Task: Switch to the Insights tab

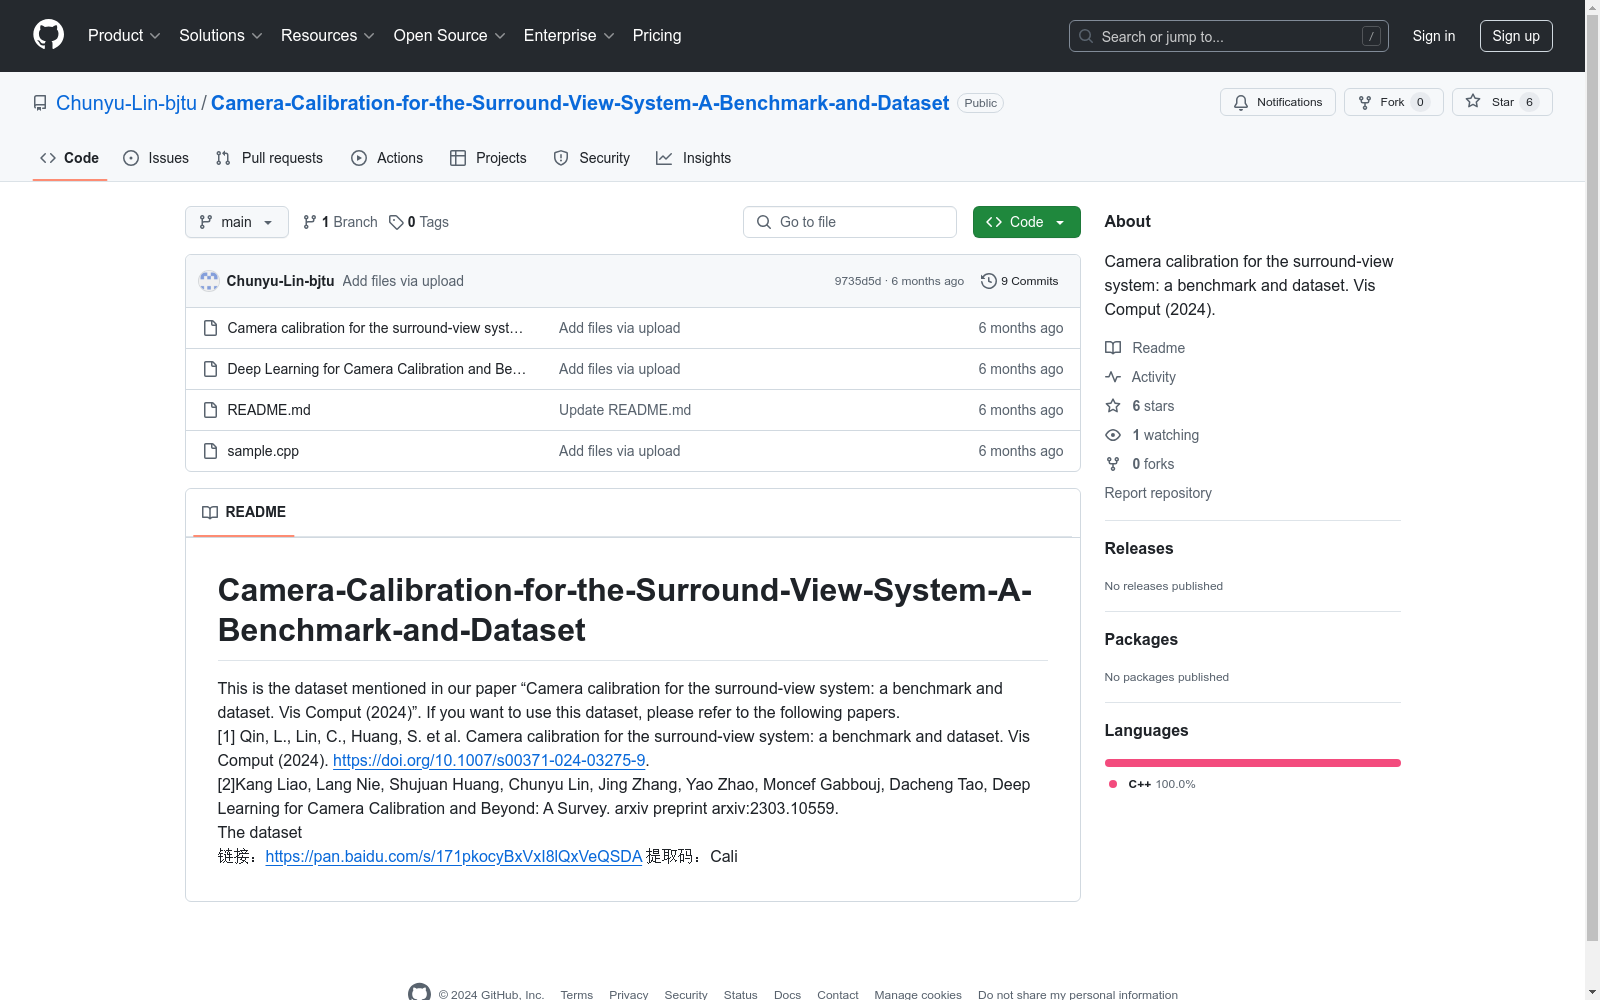Action: (694, 158)
